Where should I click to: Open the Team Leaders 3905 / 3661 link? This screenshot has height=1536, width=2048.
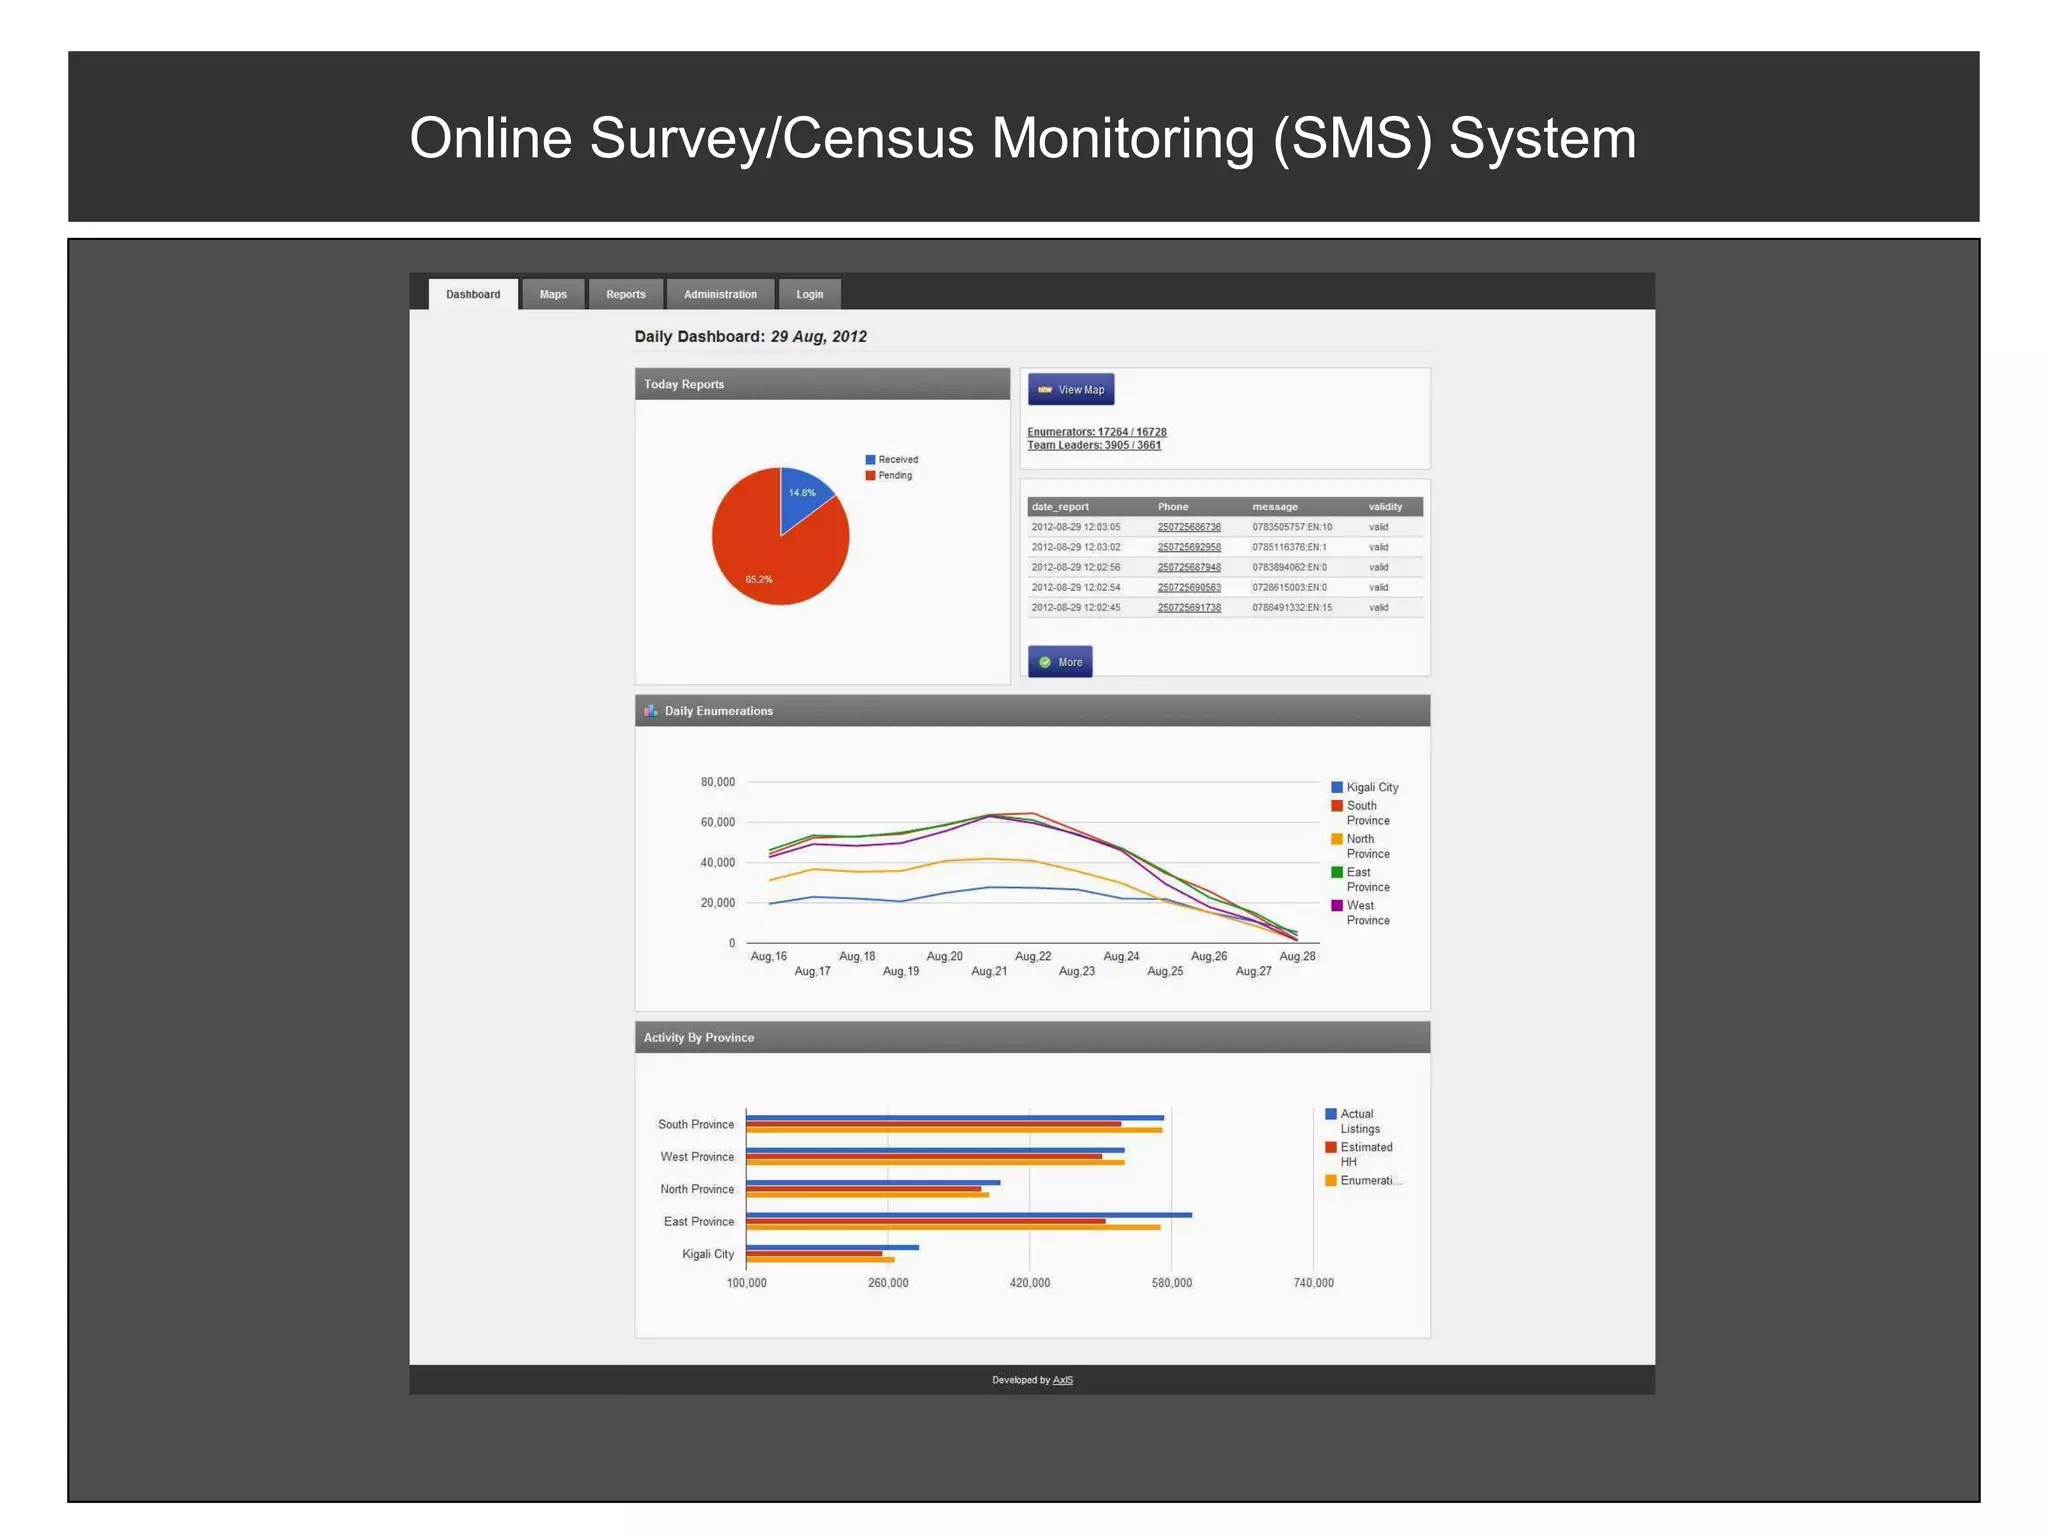pyautogui.click(x=1094, y=446)
